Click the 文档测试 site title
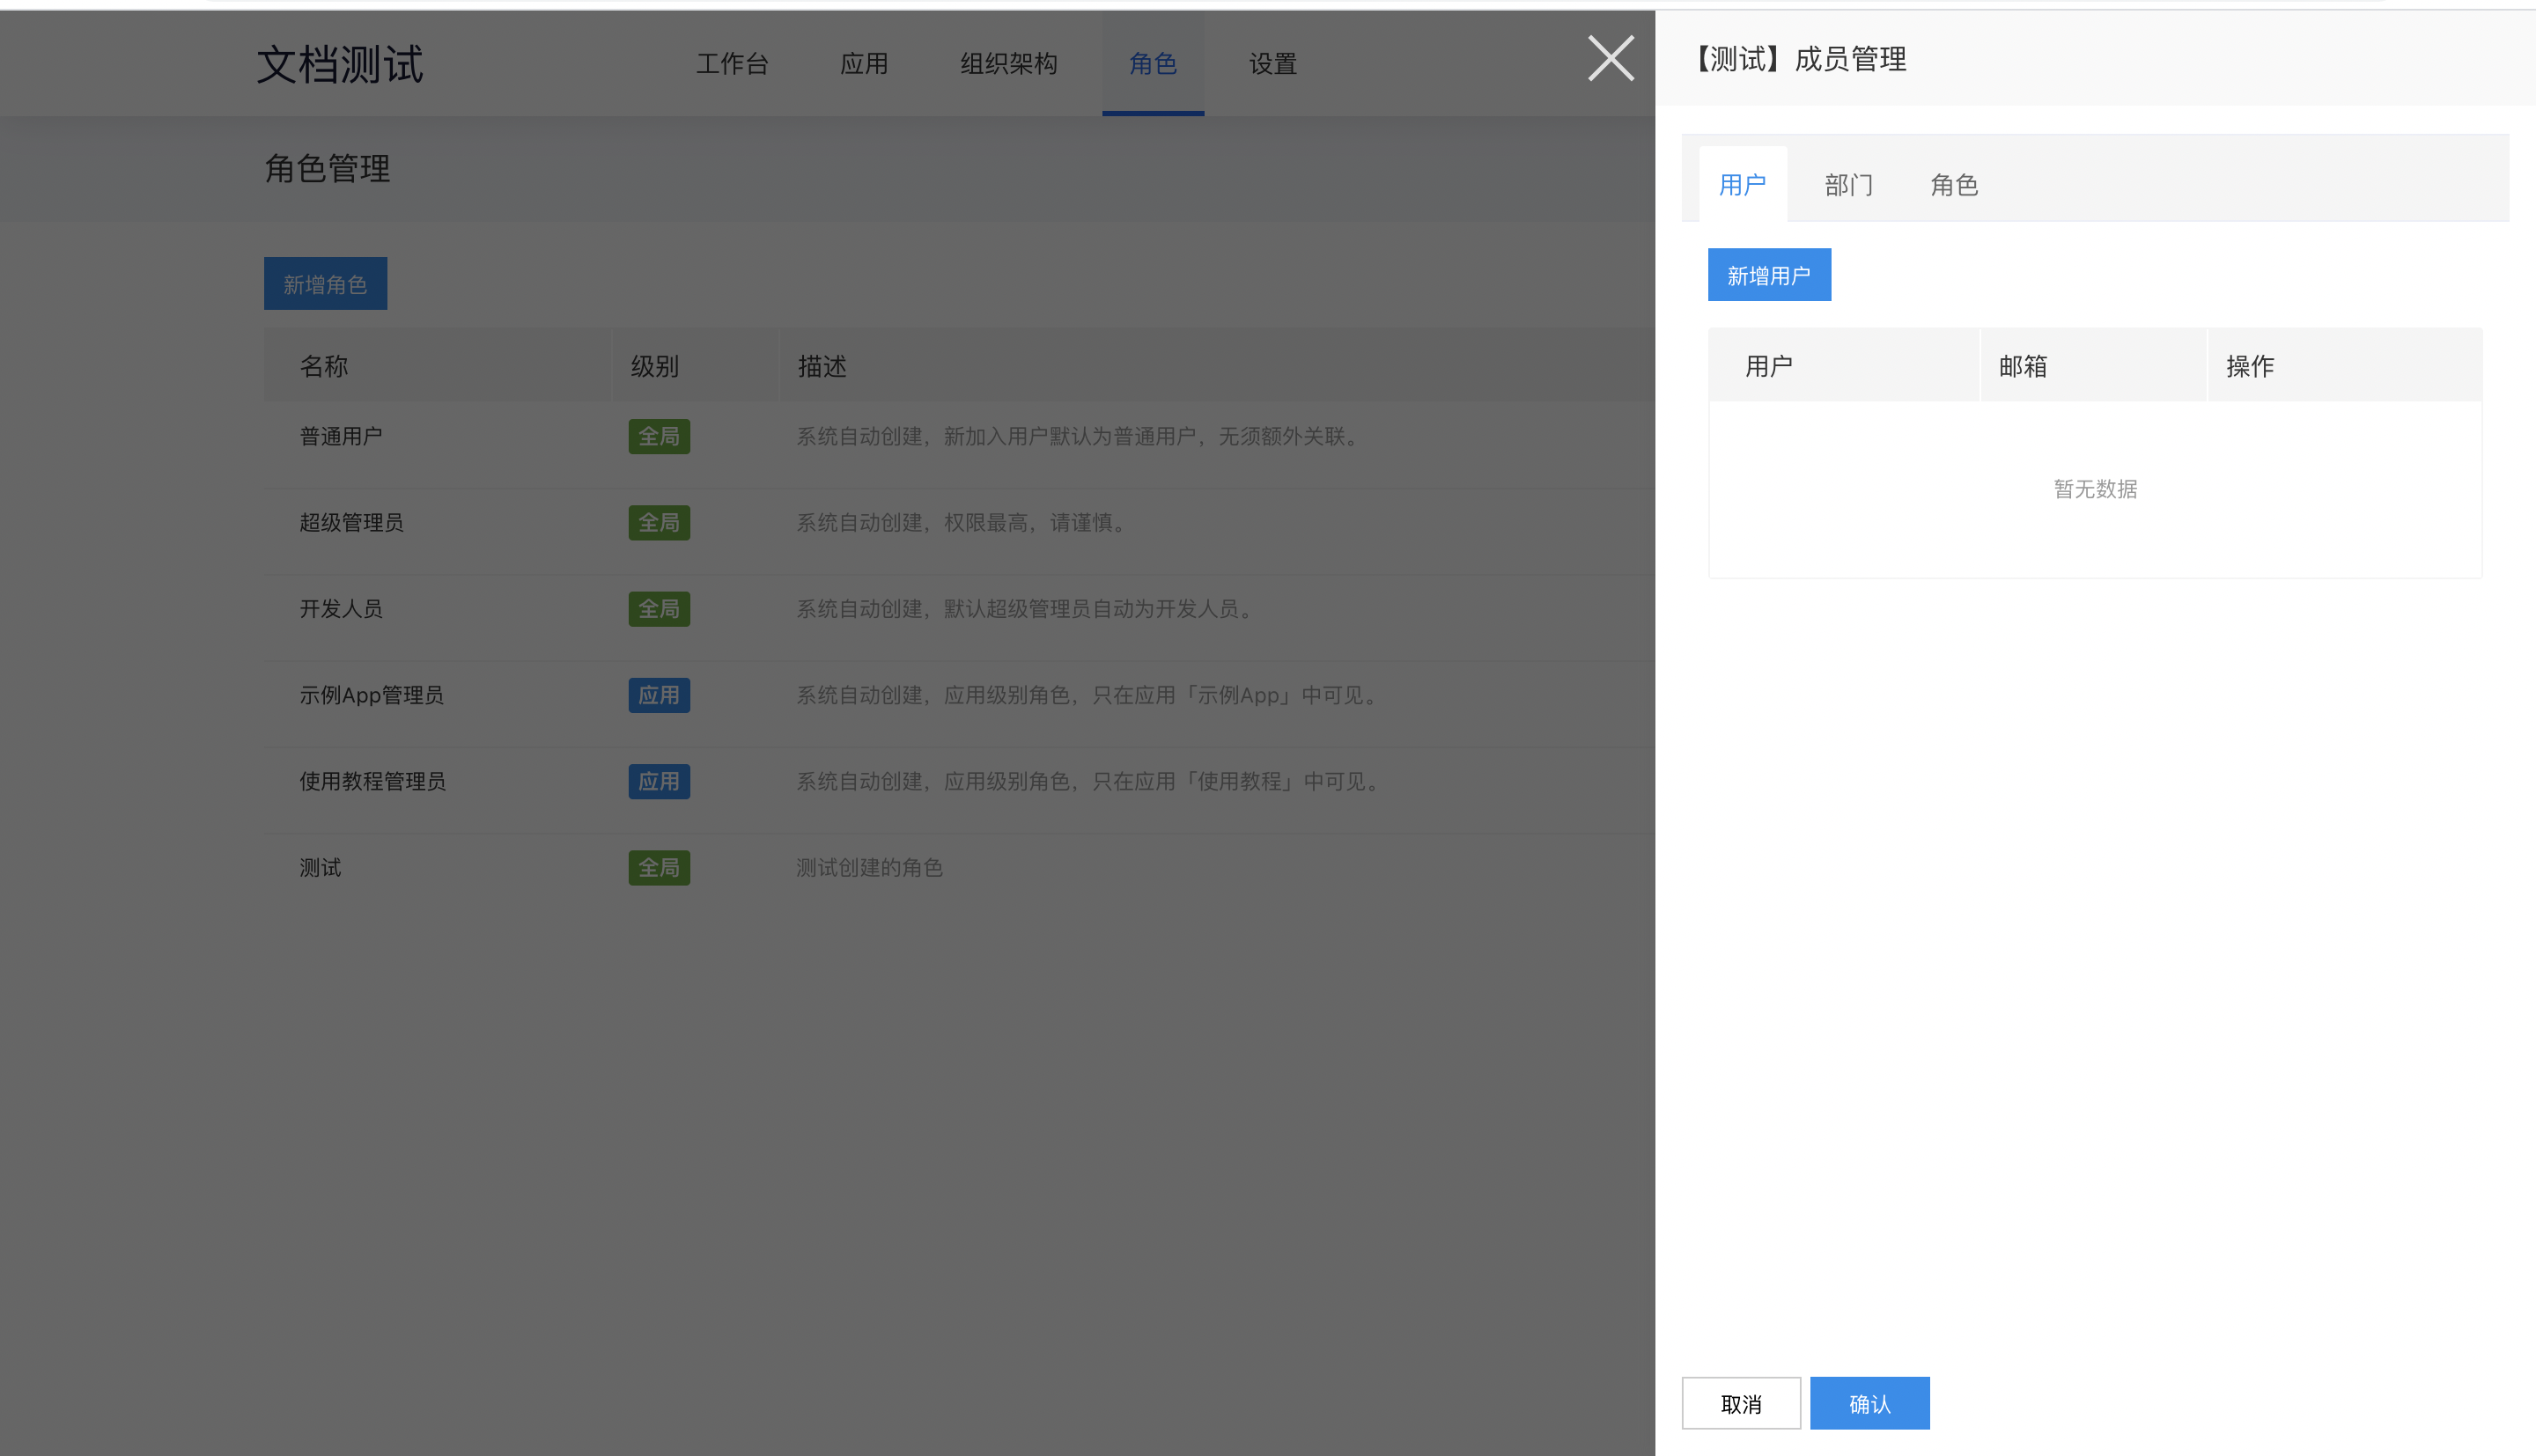The height and width of the screenshot is (1456, 2536). point(340,64)
